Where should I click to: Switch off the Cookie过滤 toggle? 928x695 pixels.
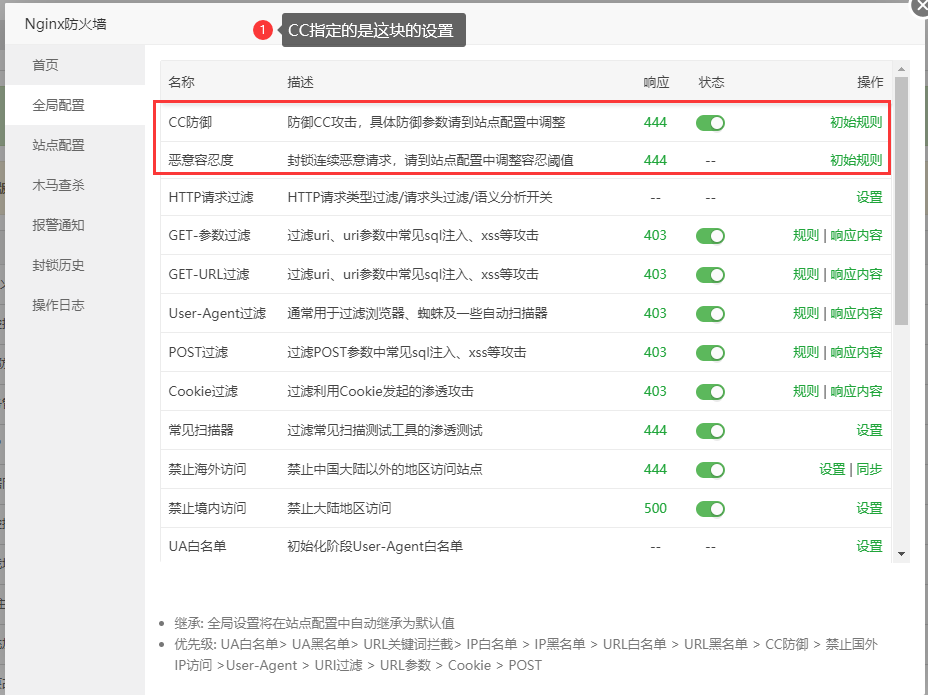(x=710, y=391)
